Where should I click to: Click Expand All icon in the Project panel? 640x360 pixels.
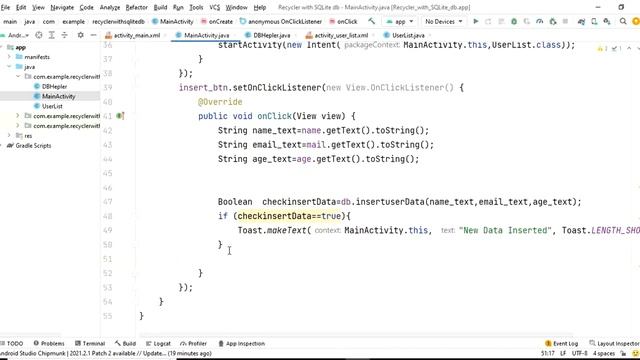pos(52,35)
